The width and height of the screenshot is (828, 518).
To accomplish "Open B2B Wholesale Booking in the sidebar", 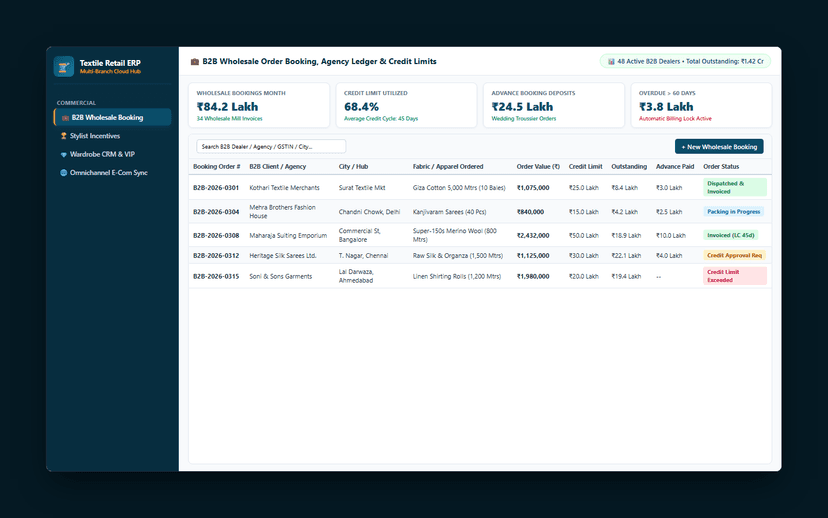I will tap(112, 117).
